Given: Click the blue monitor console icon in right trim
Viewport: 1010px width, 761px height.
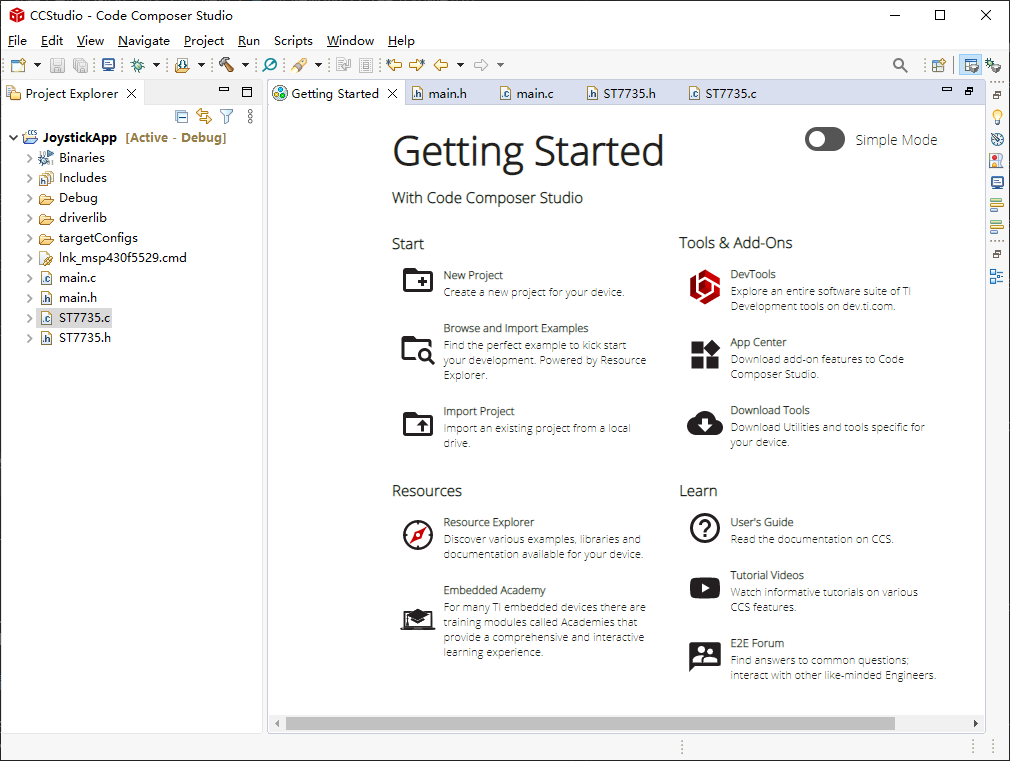Looking at the screenshot, I should [997, 183].
